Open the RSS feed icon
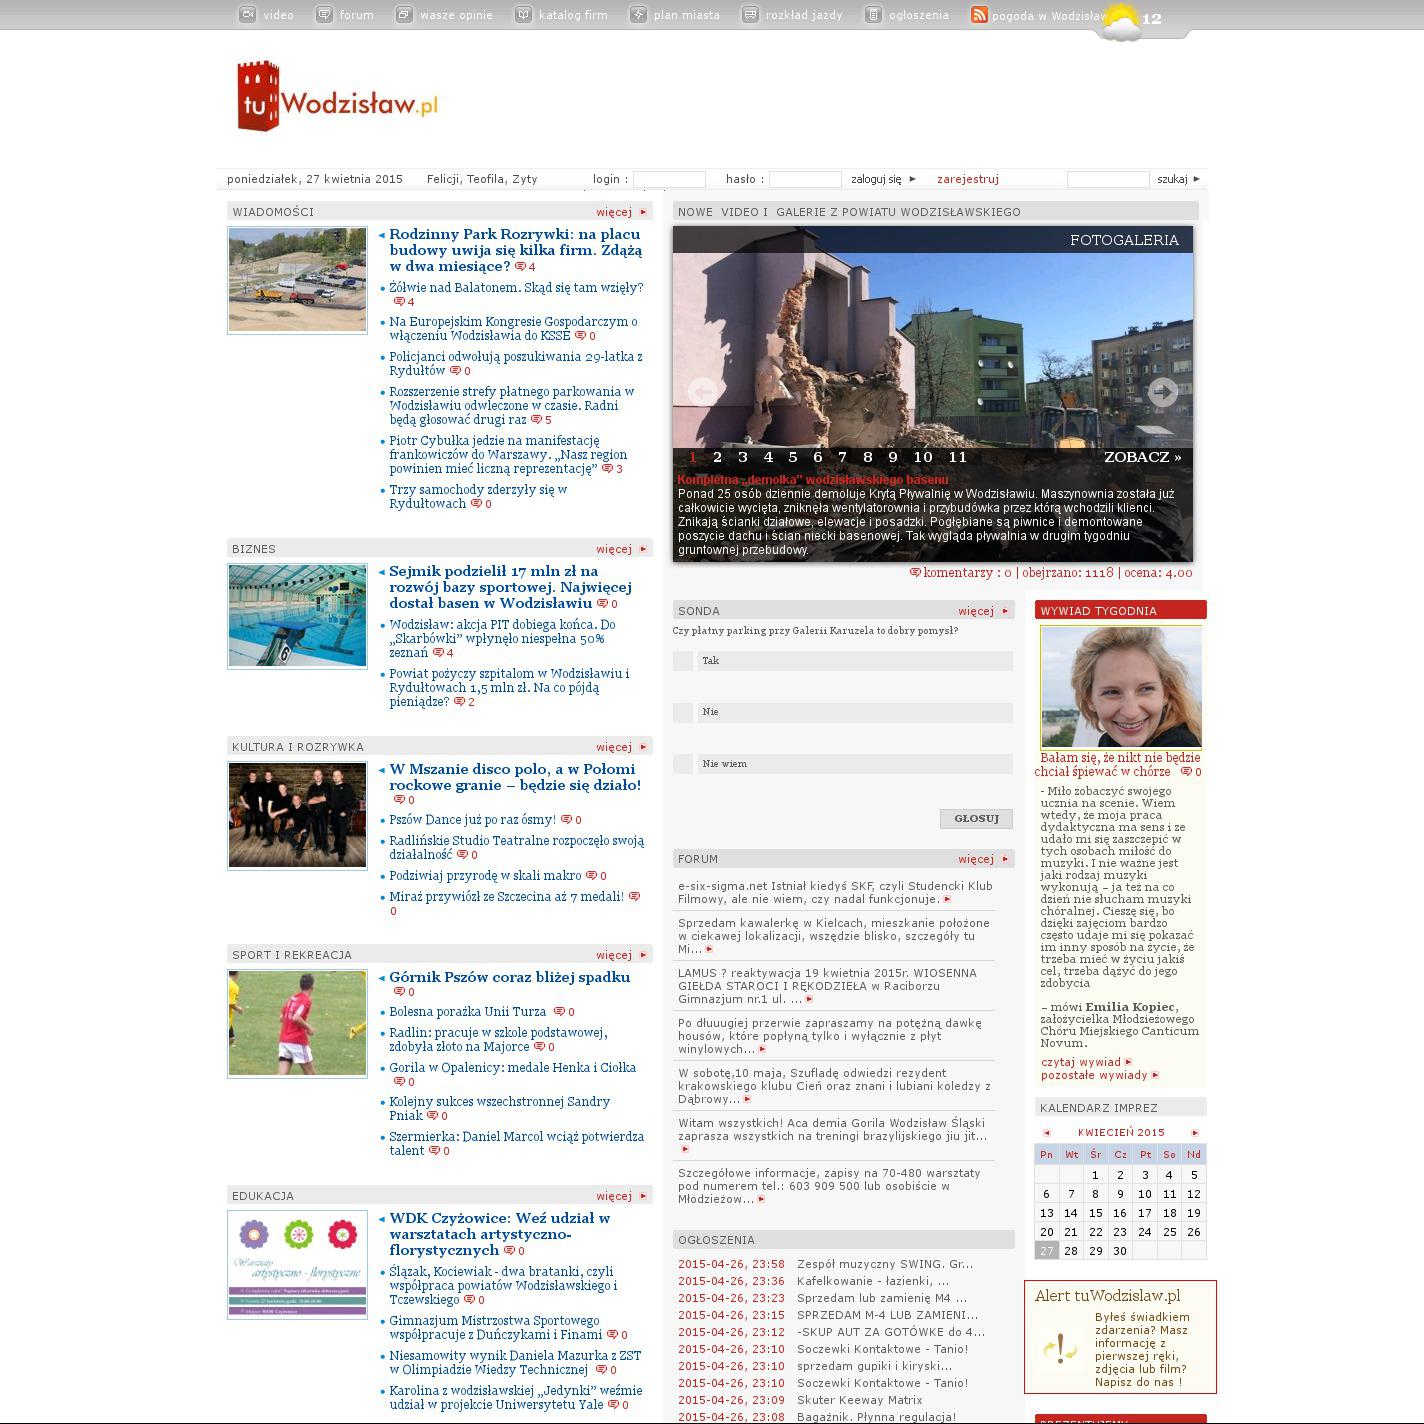 [x=979, y=14]
